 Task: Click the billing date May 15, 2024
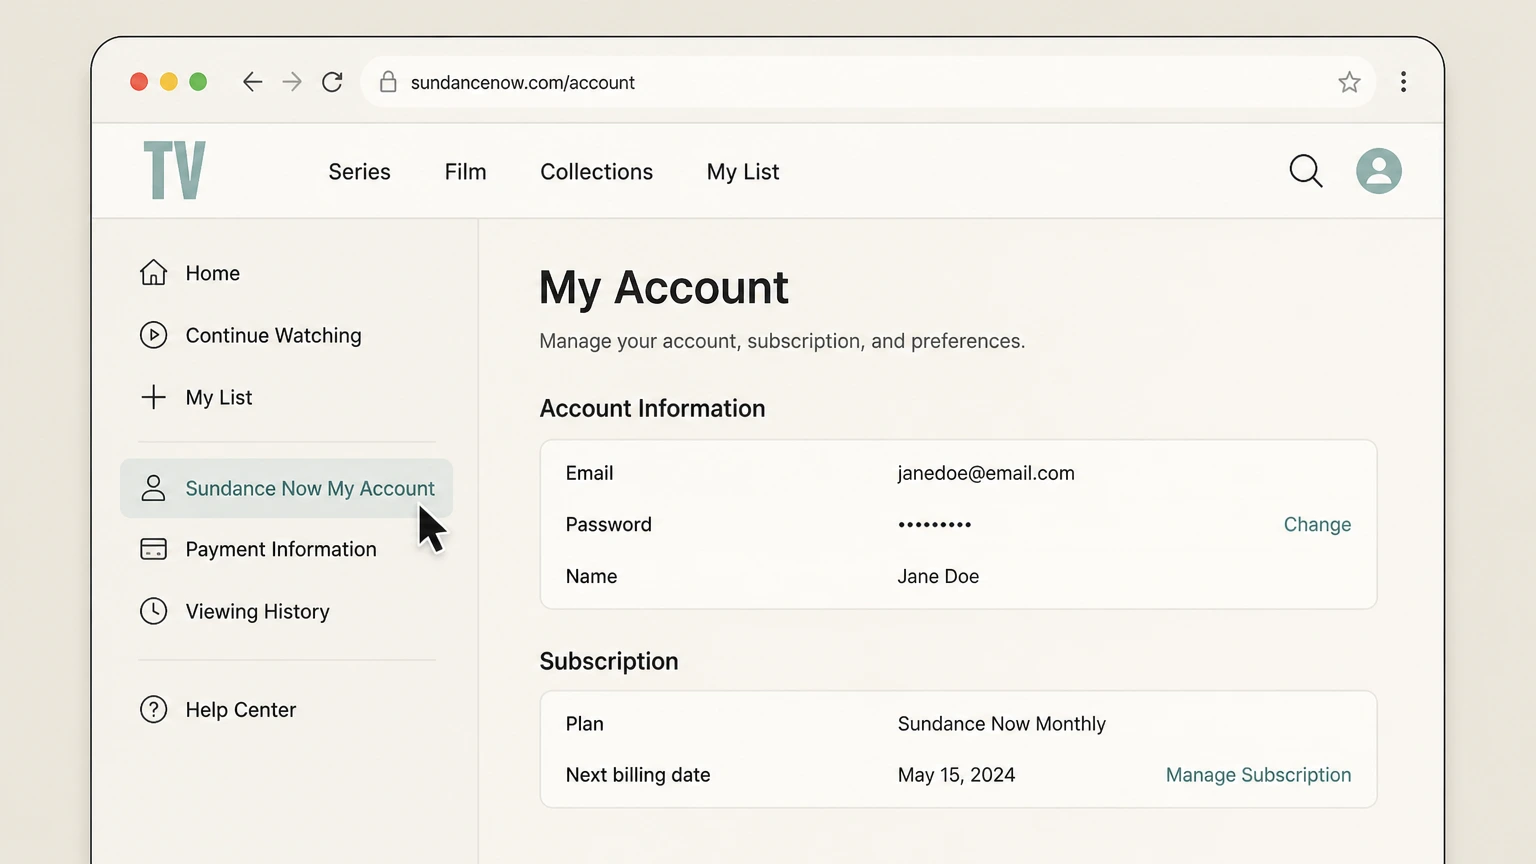(x=956, y=775)
